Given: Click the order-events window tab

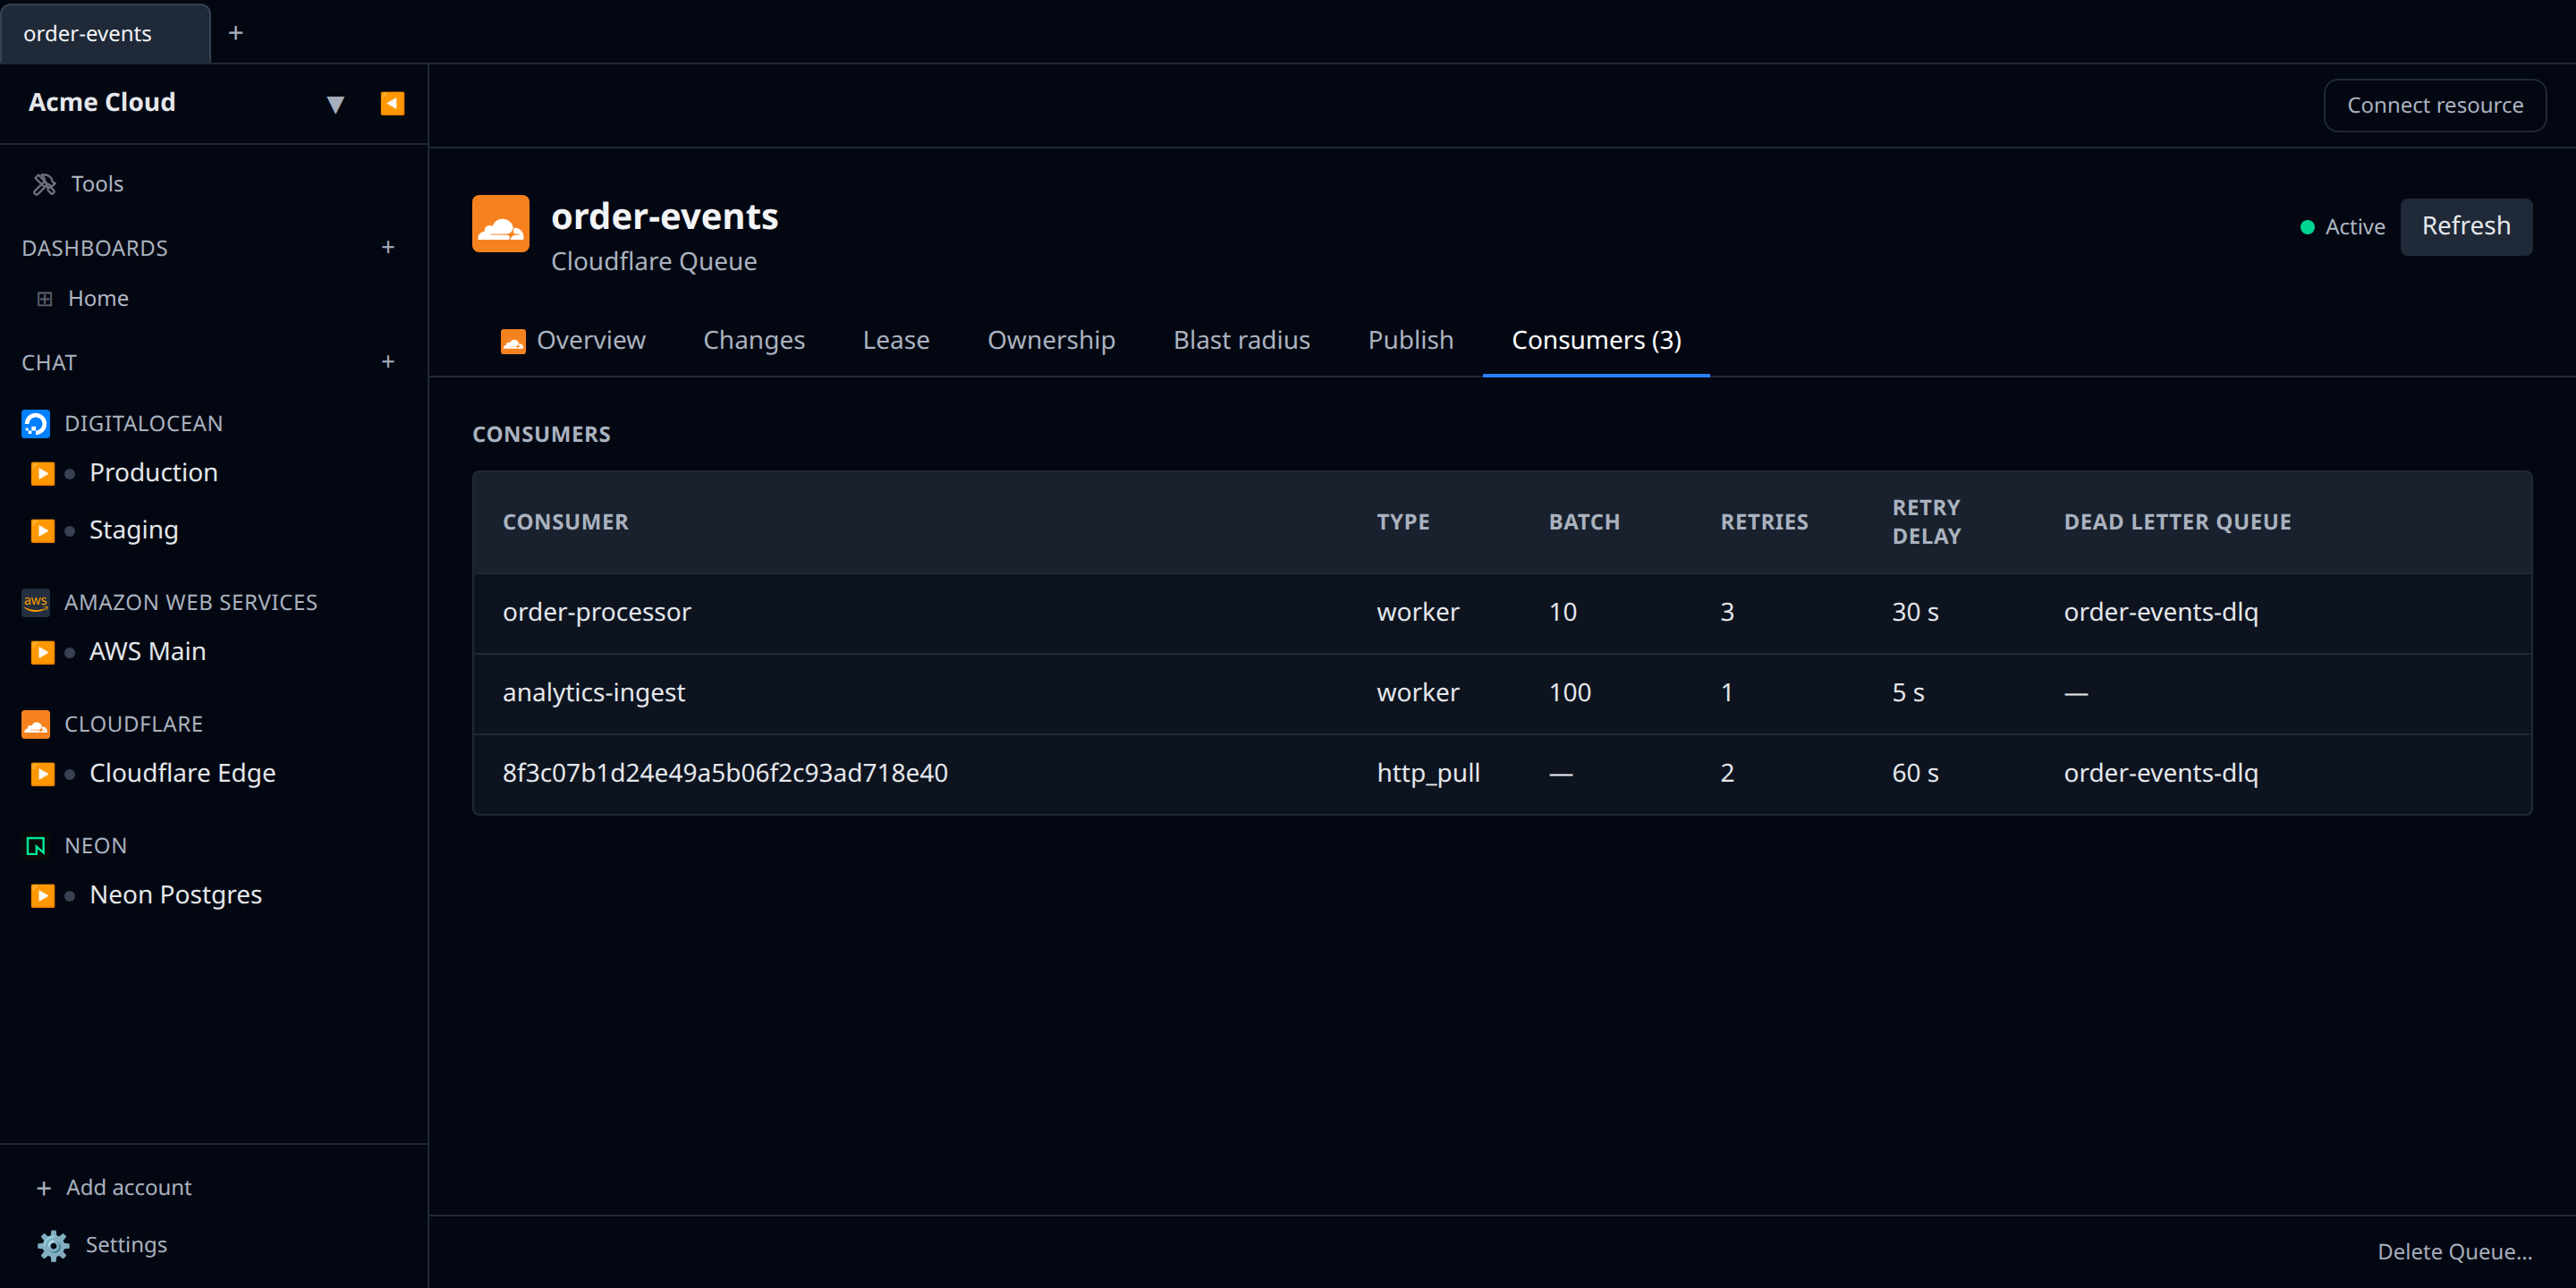Looking at the screenshot, I should click(x=105, y=33).
